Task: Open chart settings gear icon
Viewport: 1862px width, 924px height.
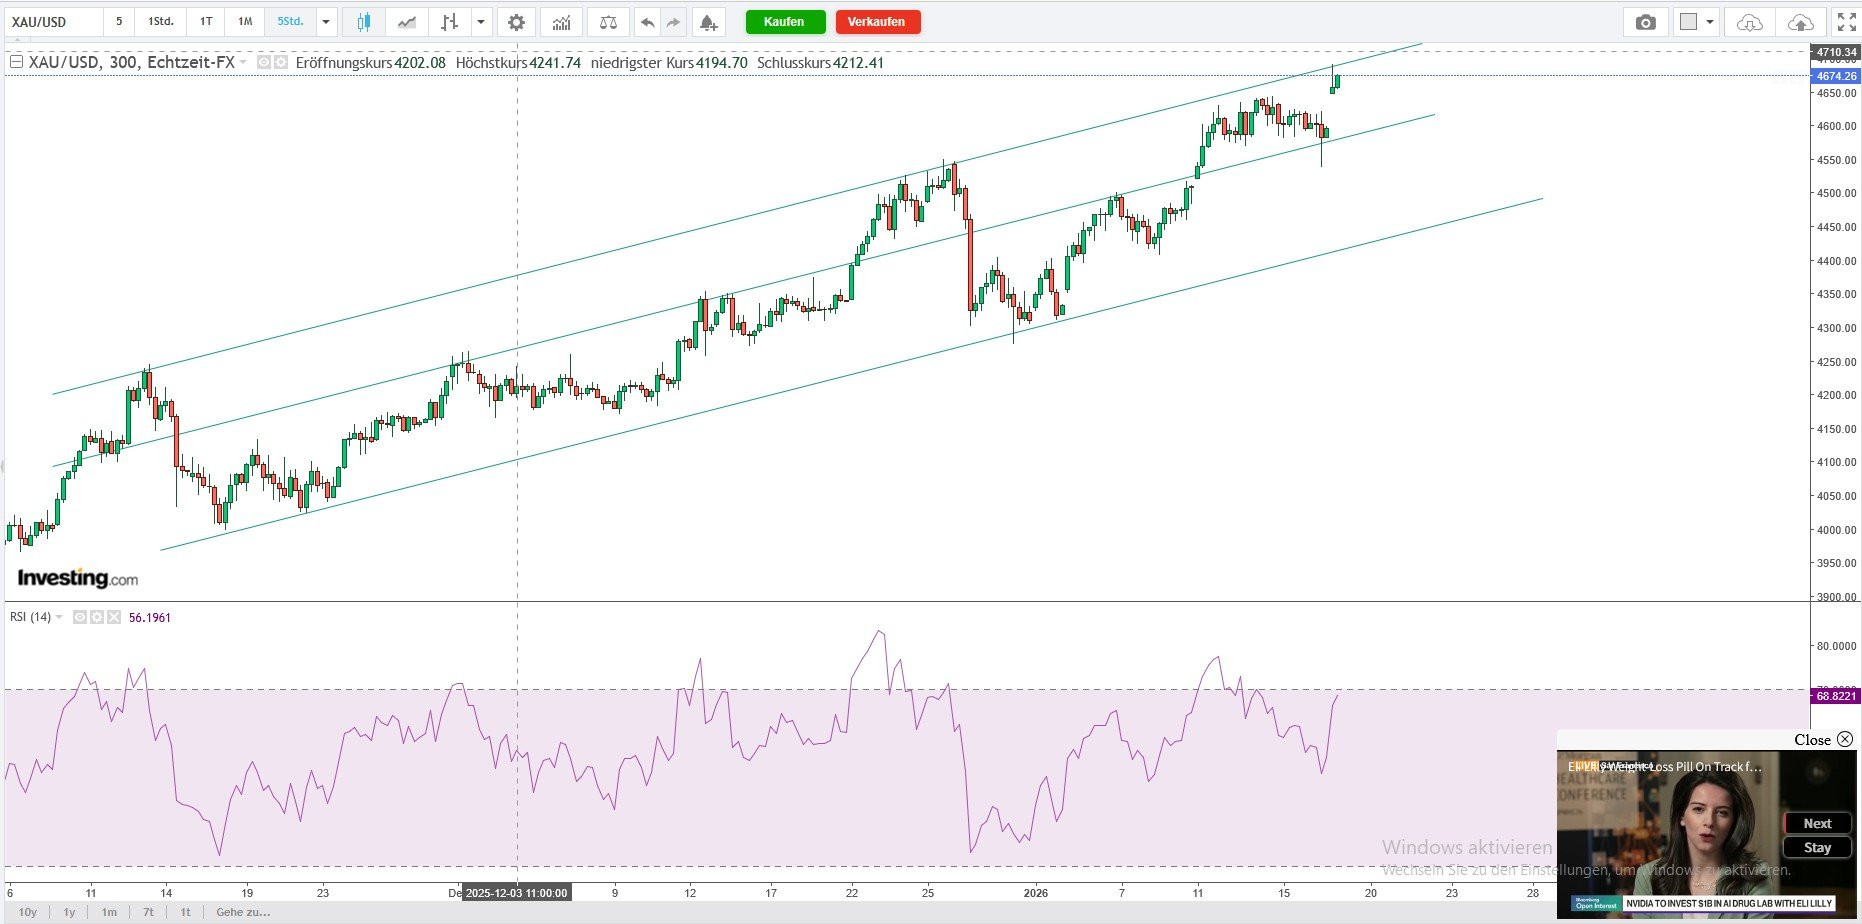Action: tap(516, 22)
